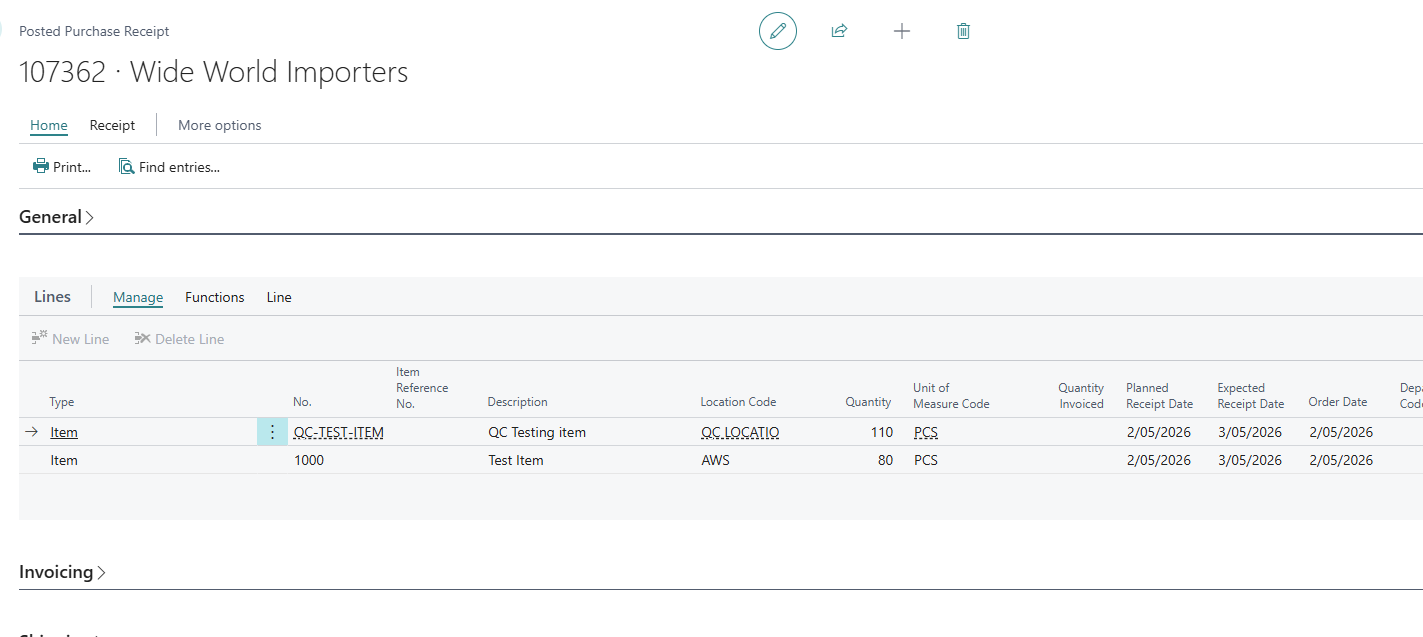Click the trash delete icon
Image resolution: width=1423 pixels, height=637 pixels.
963,31
